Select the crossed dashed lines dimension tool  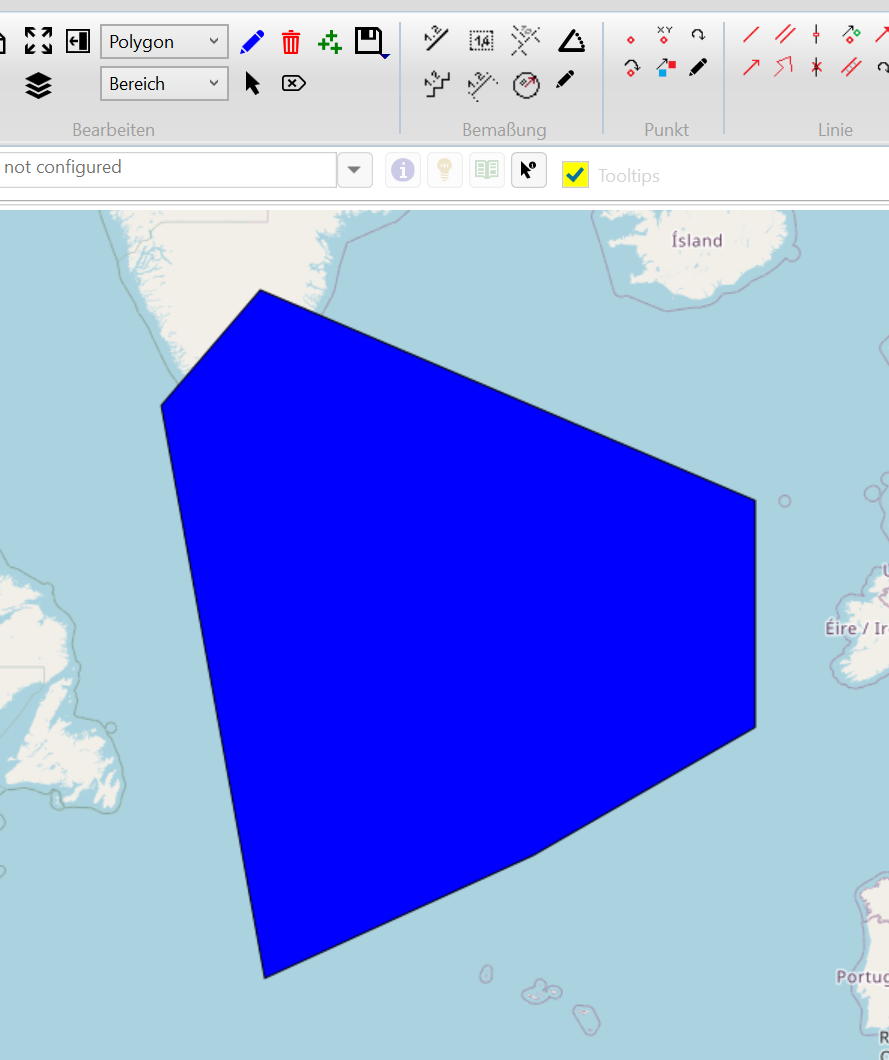(525, 40)
